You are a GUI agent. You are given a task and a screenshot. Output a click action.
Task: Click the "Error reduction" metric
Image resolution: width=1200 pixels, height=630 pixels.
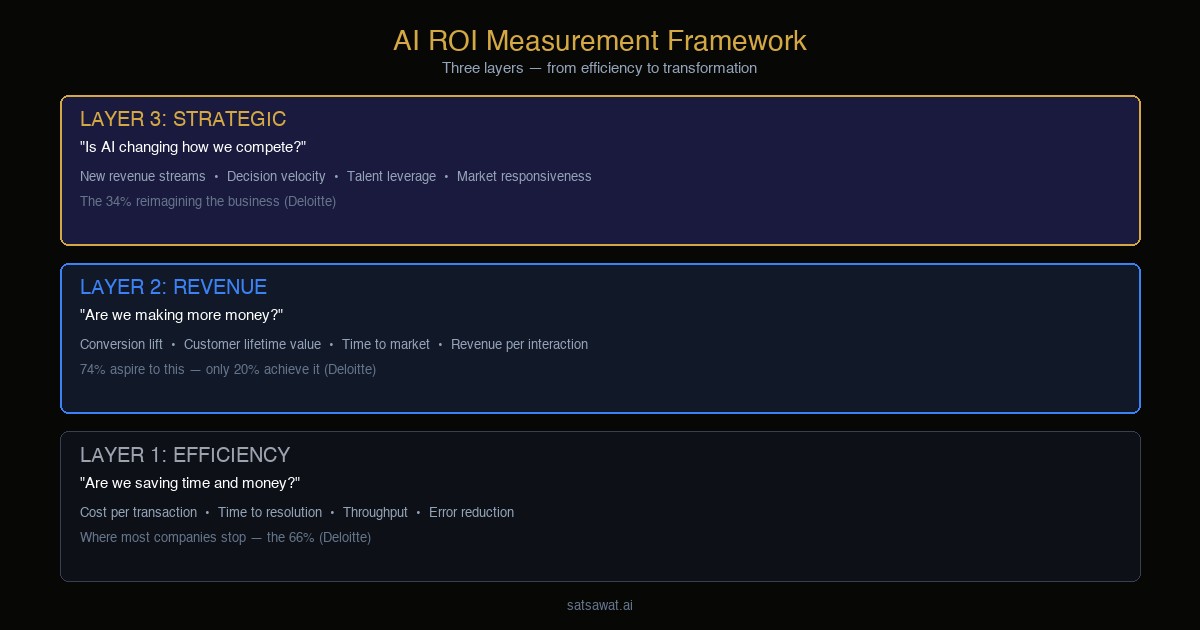pyautogui.click(x=471, y=512)
